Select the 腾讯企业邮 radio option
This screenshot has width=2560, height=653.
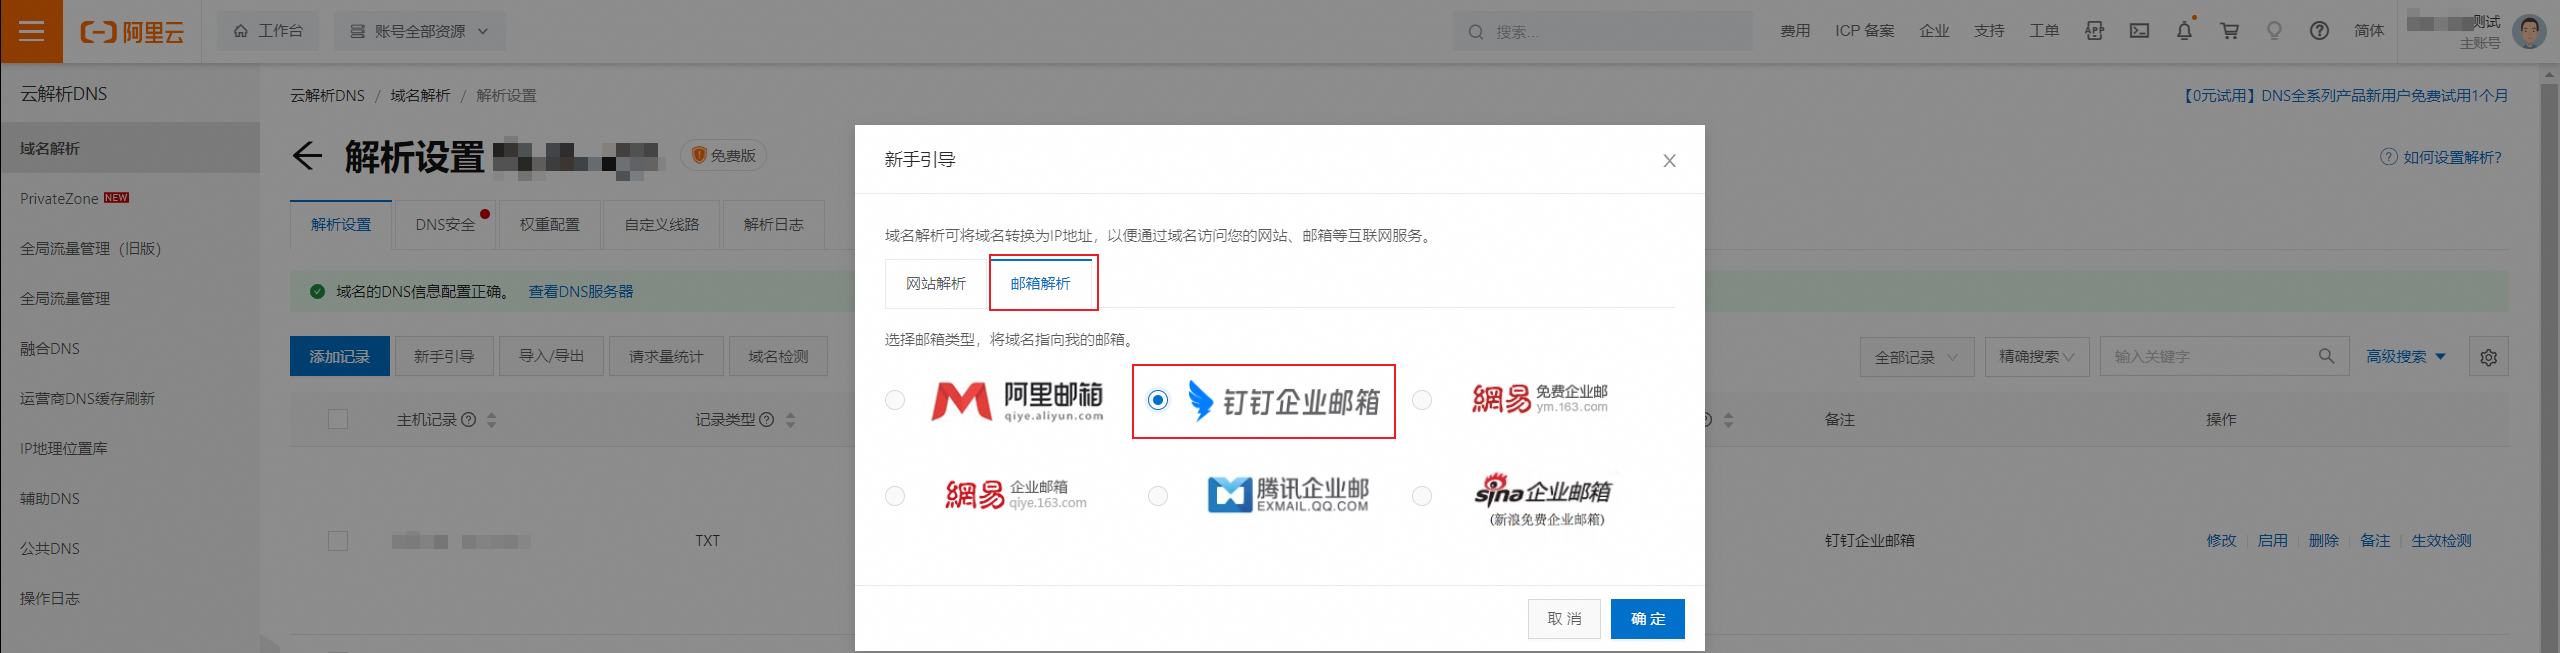(1158, 496)
